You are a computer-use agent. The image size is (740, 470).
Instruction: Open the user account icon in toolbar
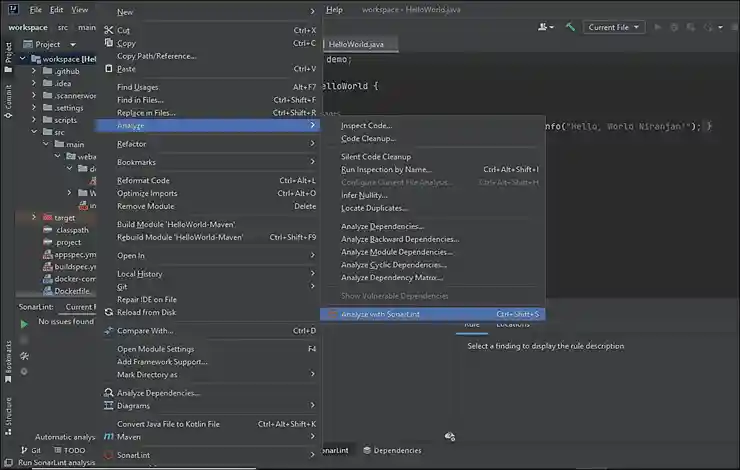[546, 27]
